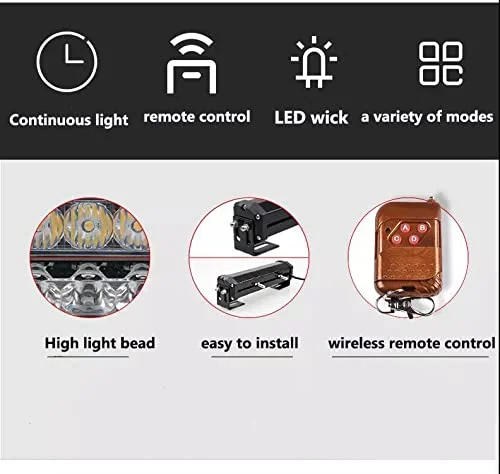The height and width of the screenshot is (474, 500).
Task: Click the easy to install caption
Action: 249,343
